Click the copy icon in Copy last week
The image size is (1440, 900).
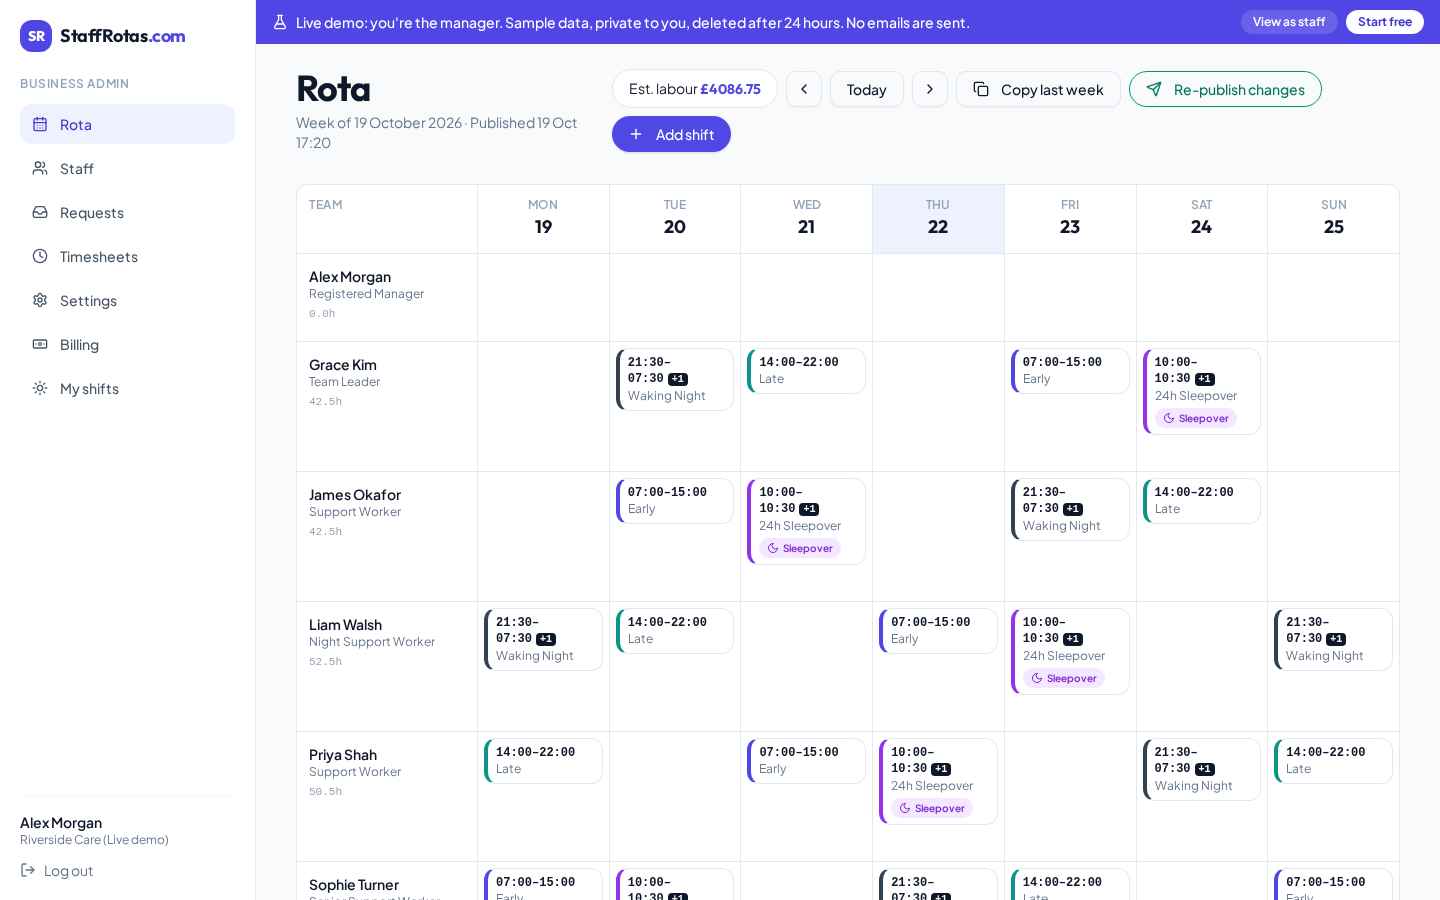(x=981, y=89)
